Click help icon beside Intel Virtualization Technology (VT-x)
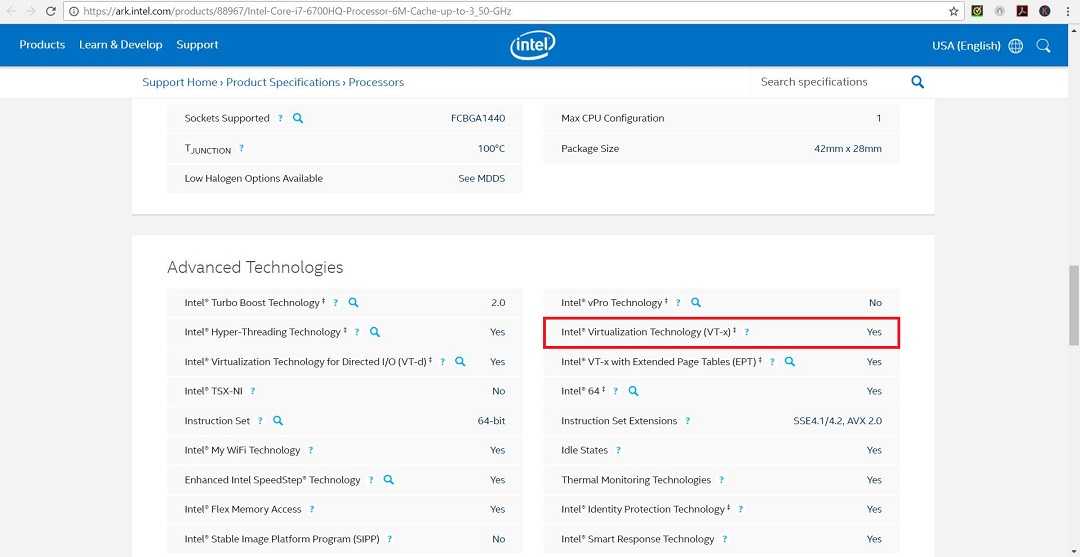This screenshot has height=557, width=1080. click(747, 332)
